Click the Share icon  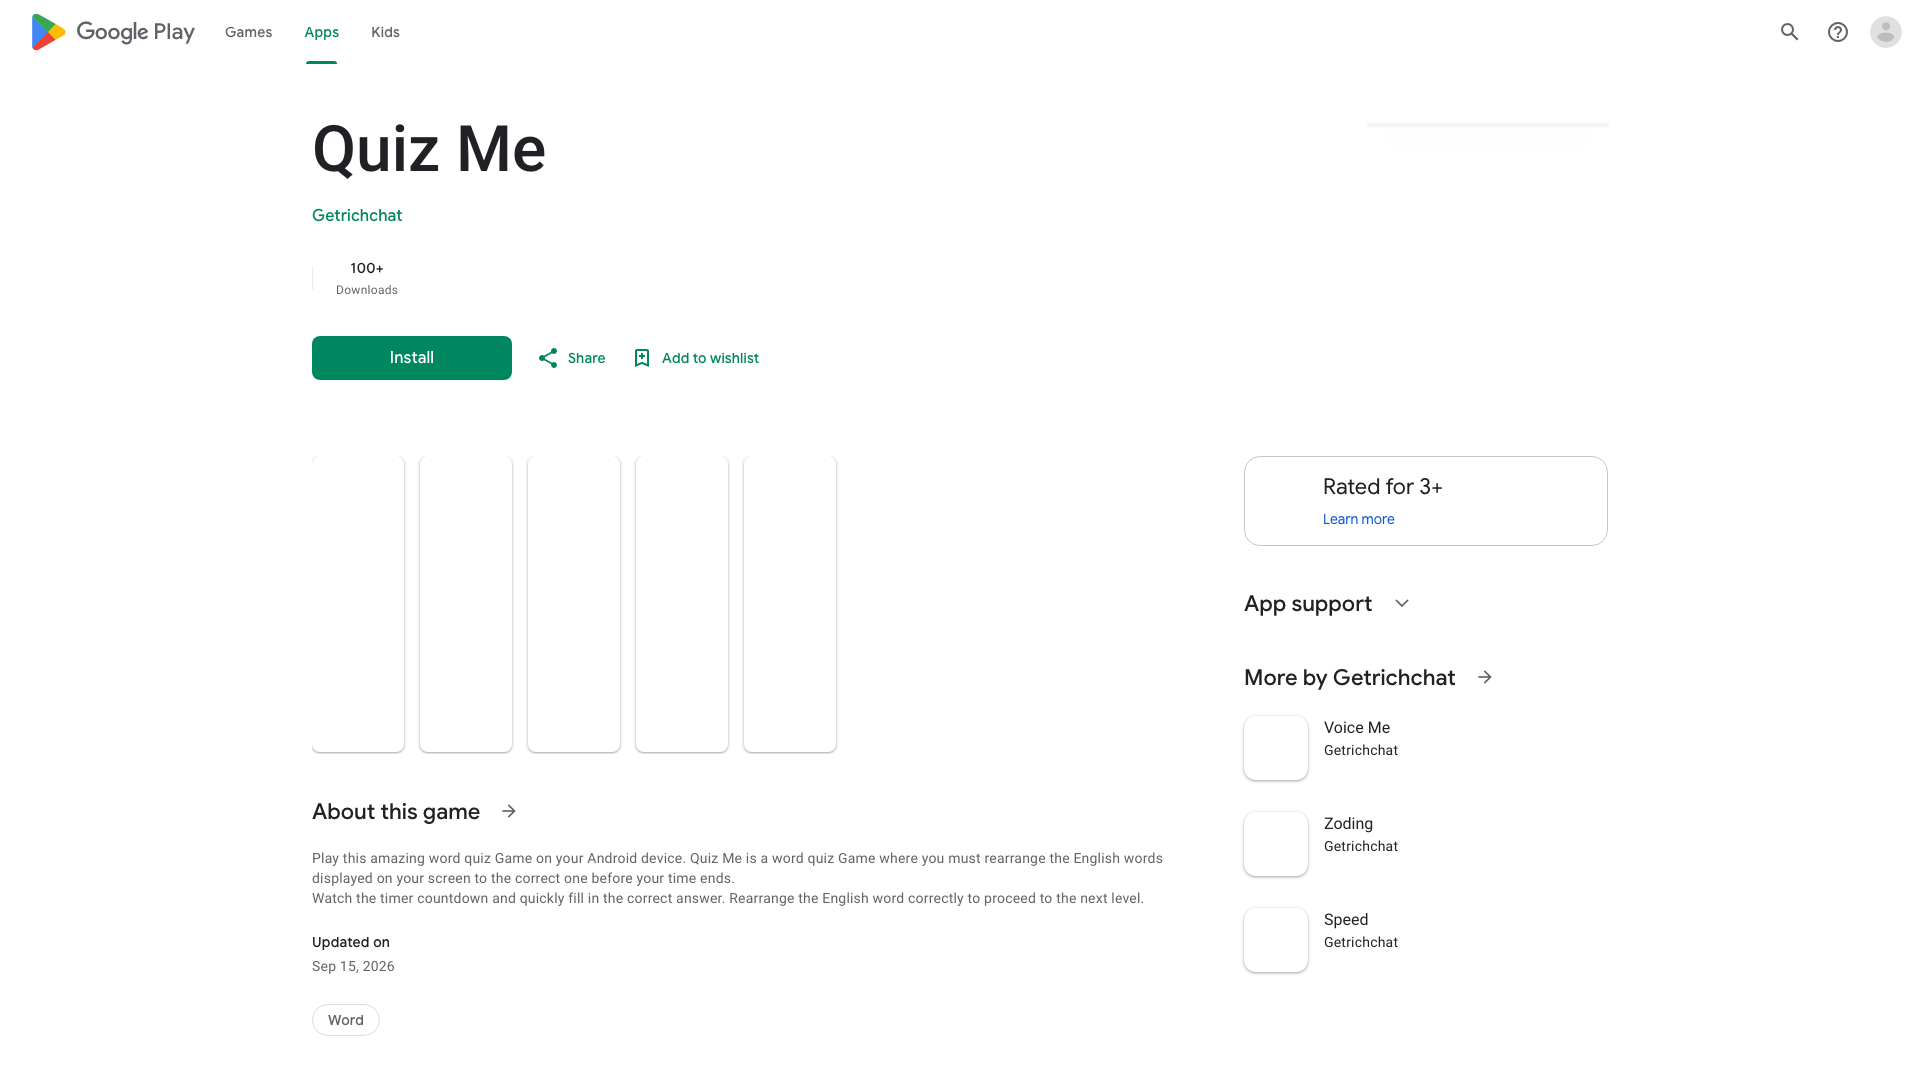tap(548, 358)
